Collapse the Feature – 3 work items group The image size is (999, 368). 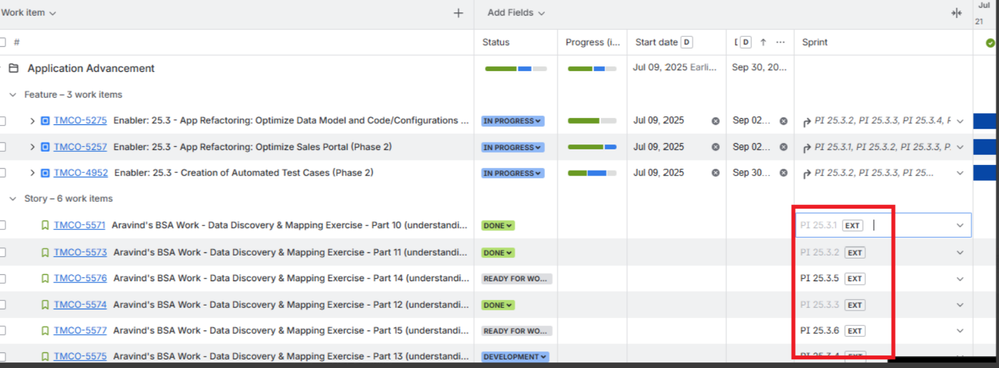pyautogui.click(x=13, y=94)
